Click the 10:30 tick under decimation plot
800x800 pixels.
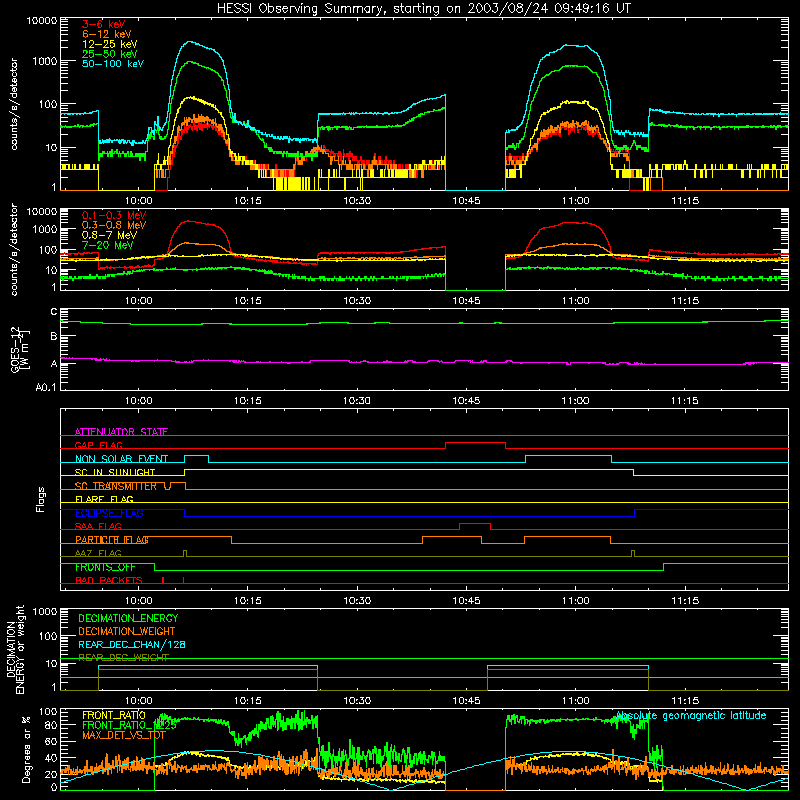pyautogui.click(x=357, y=701)
